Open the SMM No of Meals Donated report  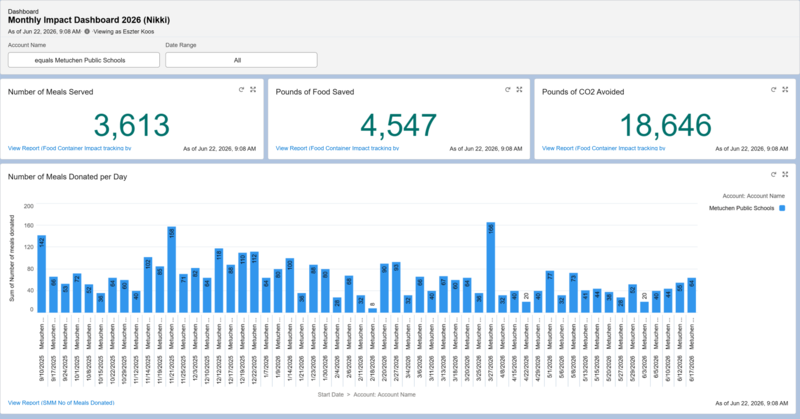61,403
